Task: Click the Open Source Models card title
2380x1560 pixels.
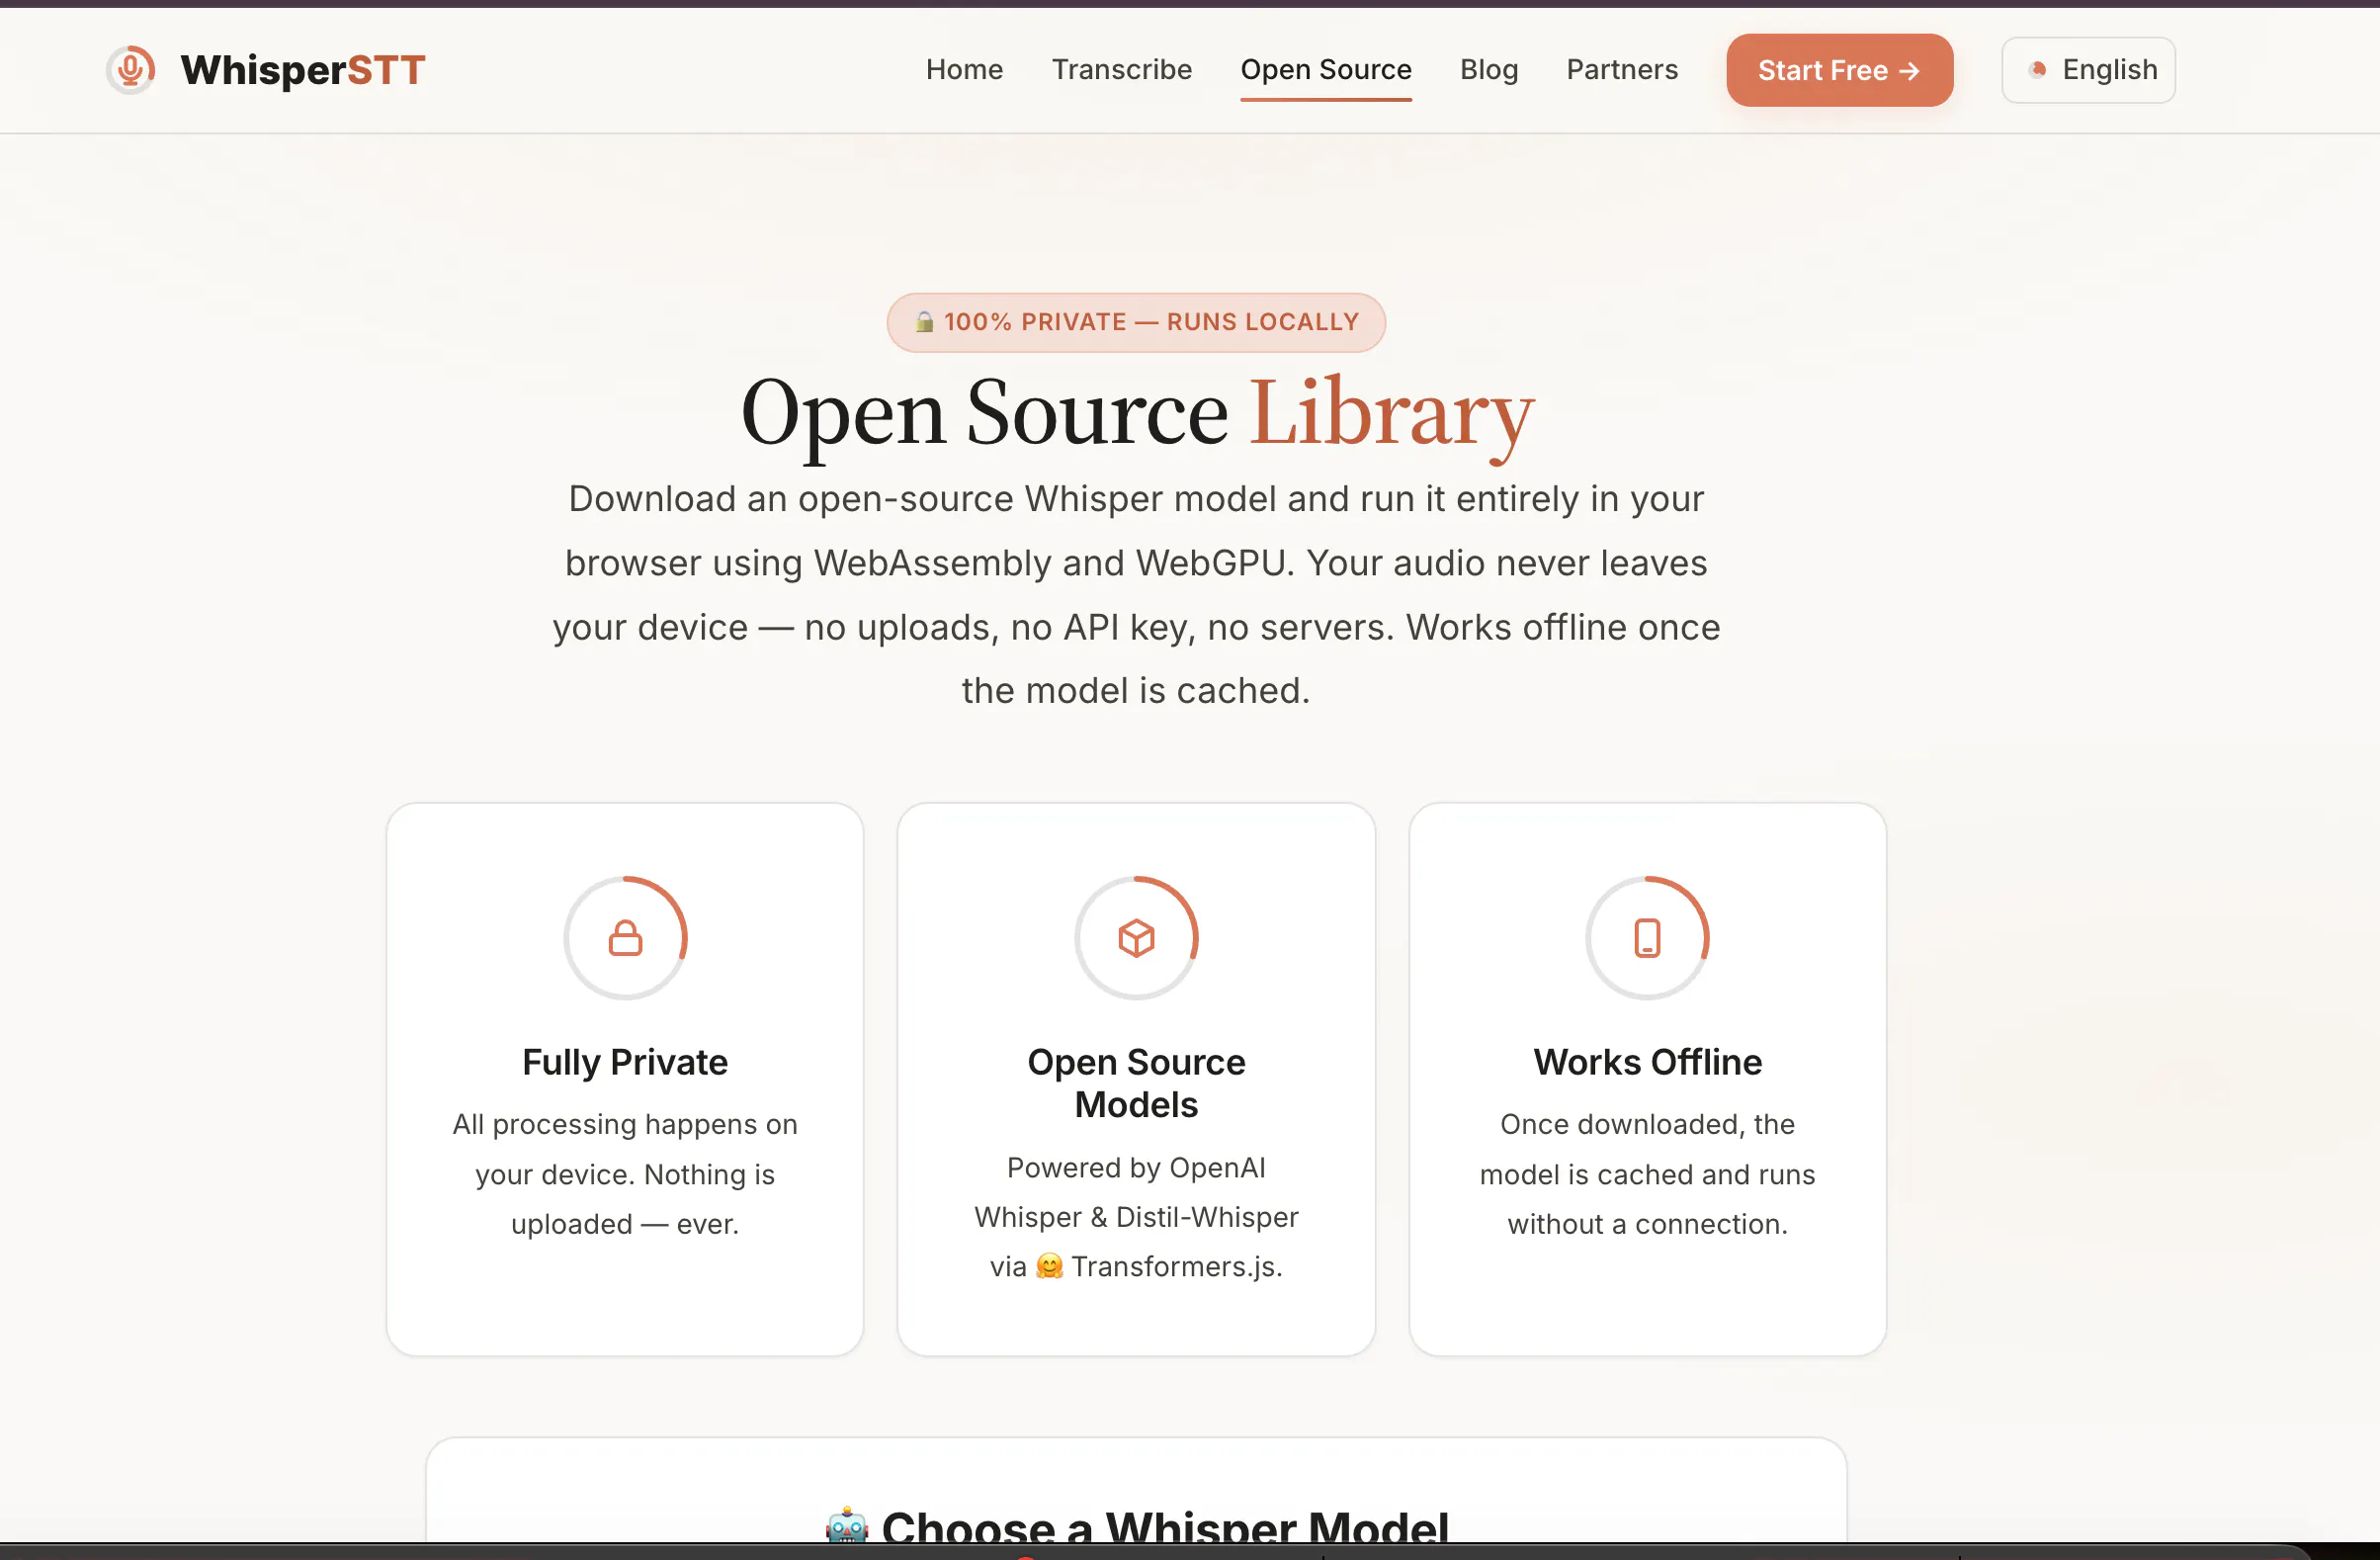Action: [x=1136, y=1083]
